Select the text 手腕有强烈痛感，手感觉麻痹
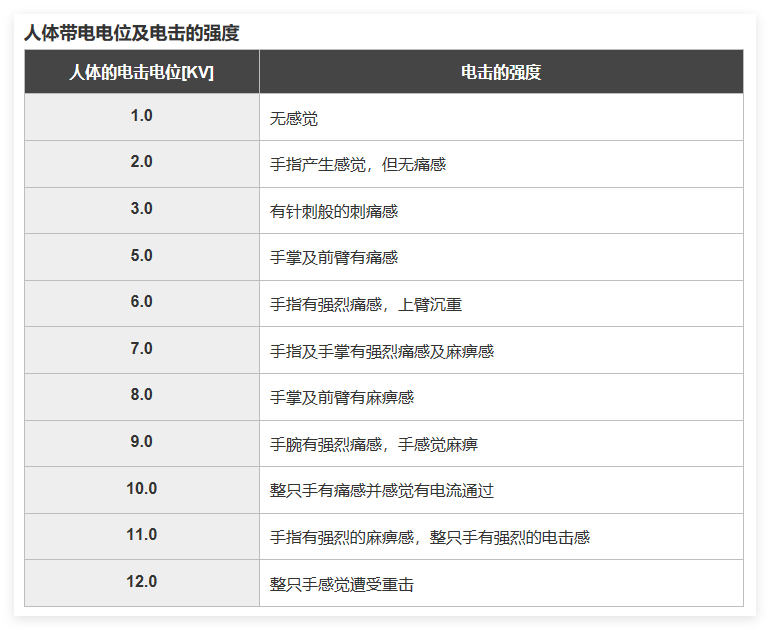 [374, 445]
